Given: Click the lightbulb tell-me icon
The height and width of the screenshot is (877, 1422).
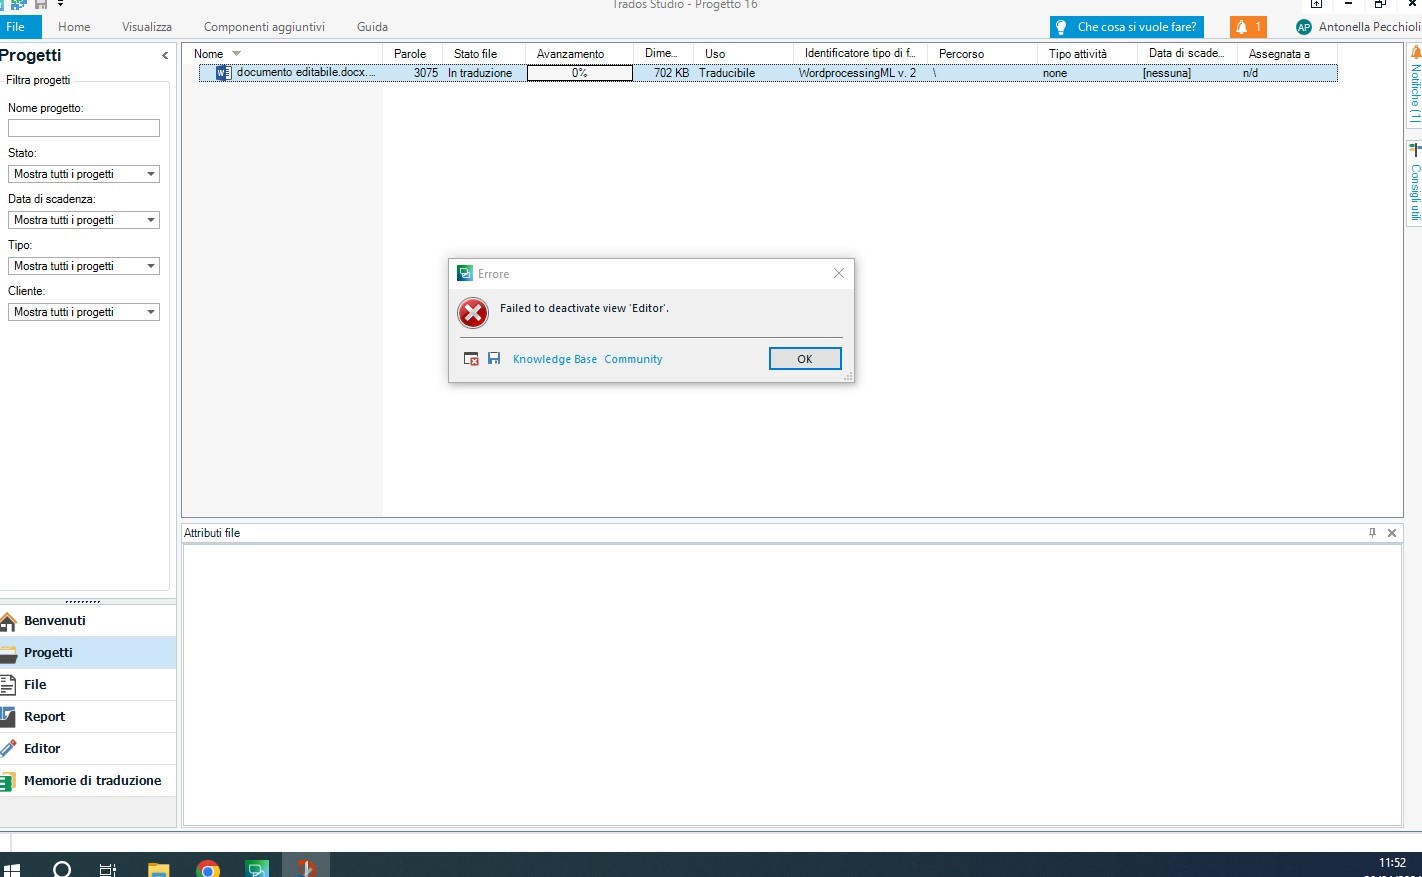Looking at the screenshot, I should click(x=1061, y=27).
